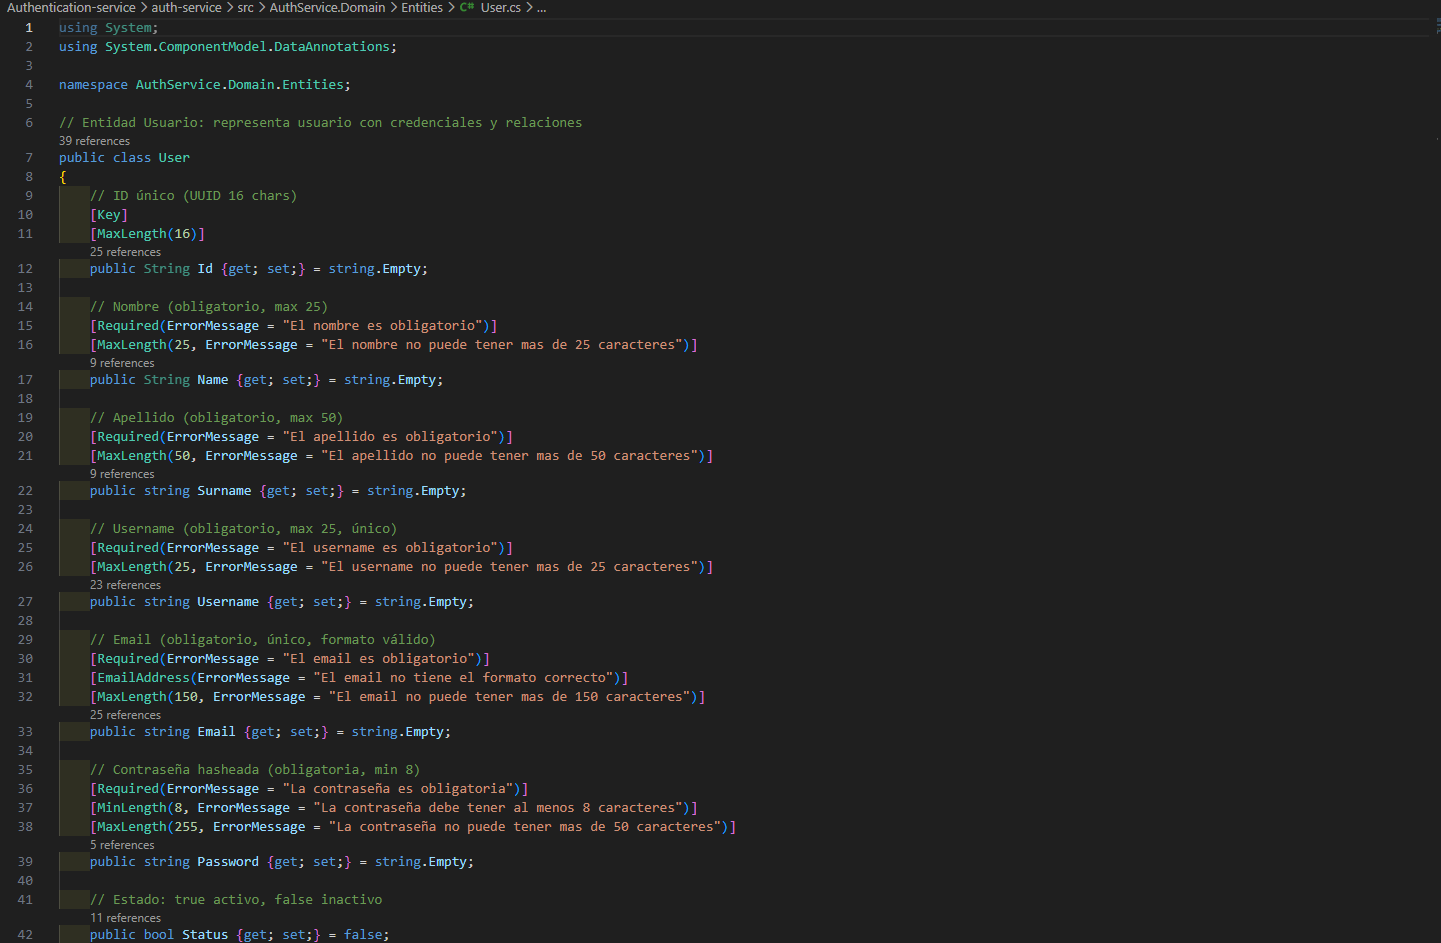Open the auth-service breadcrumb folder
This screenshot has height=943, width=1441.
[186, 7]
